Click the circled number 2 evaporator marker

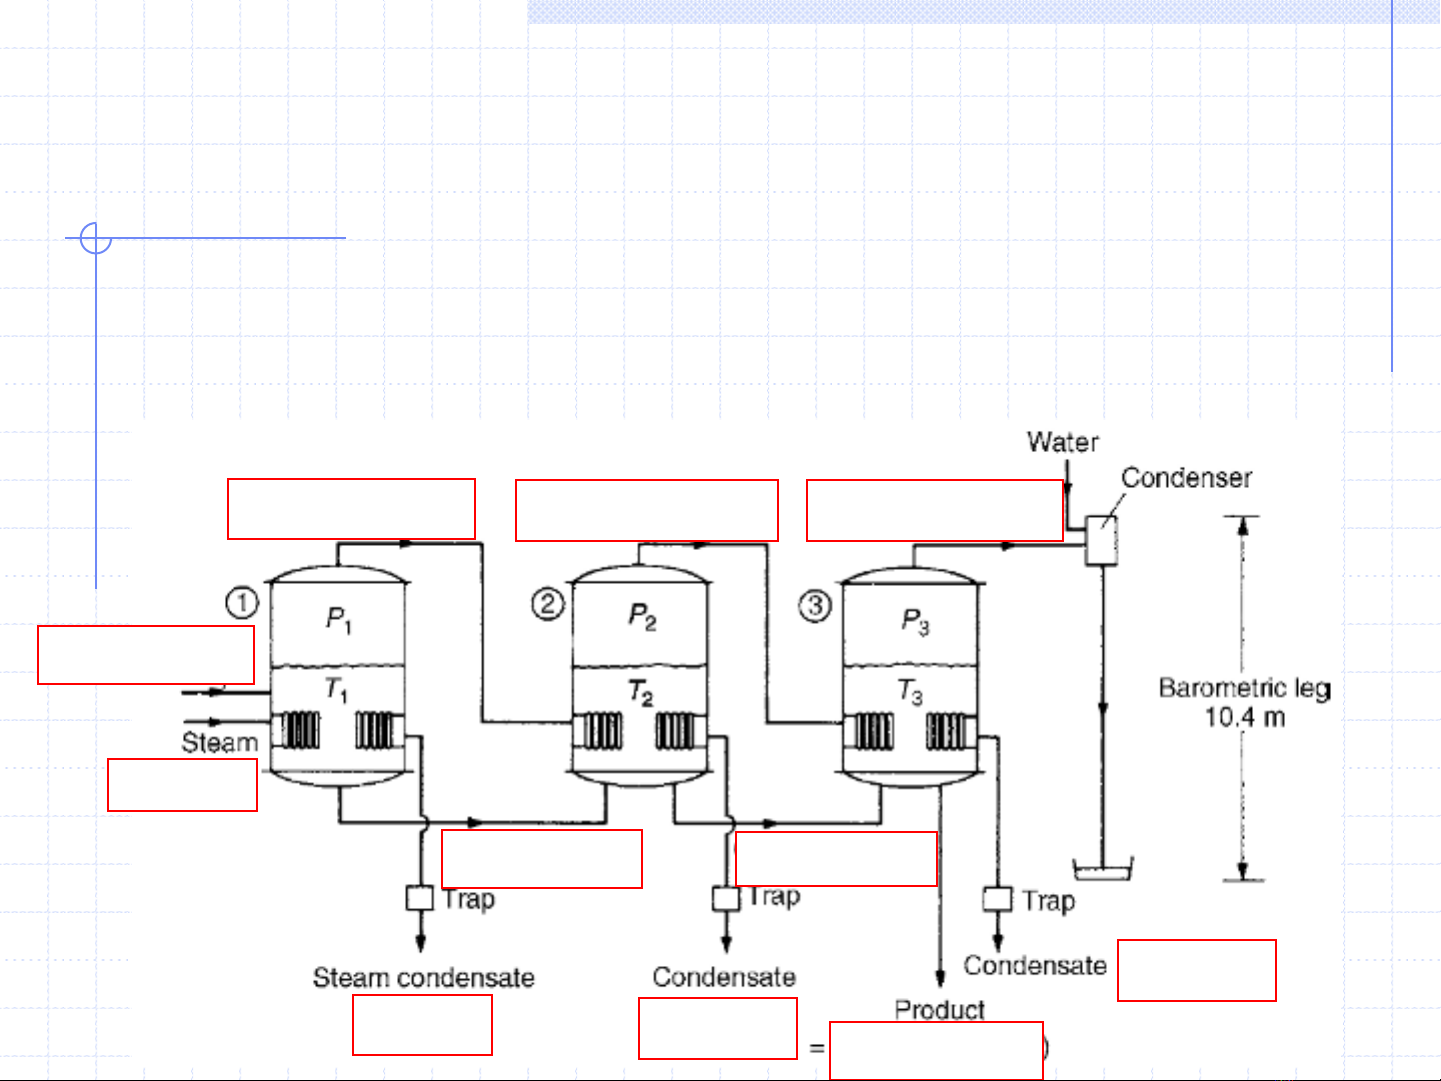548,605
